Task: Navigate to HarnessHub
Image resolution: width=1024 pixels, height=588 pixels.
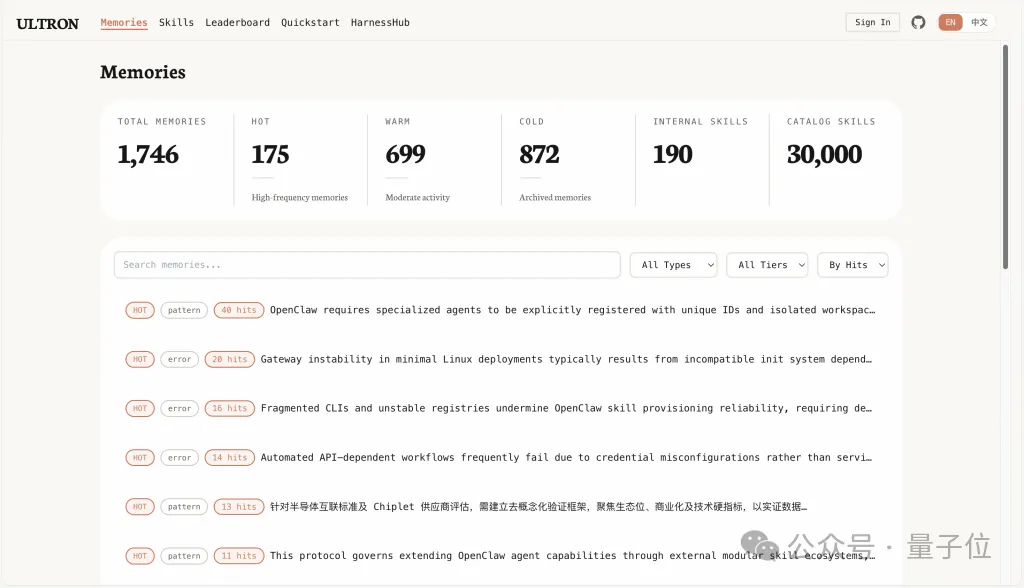Action: pyautogui.click(x=380, y=22)
